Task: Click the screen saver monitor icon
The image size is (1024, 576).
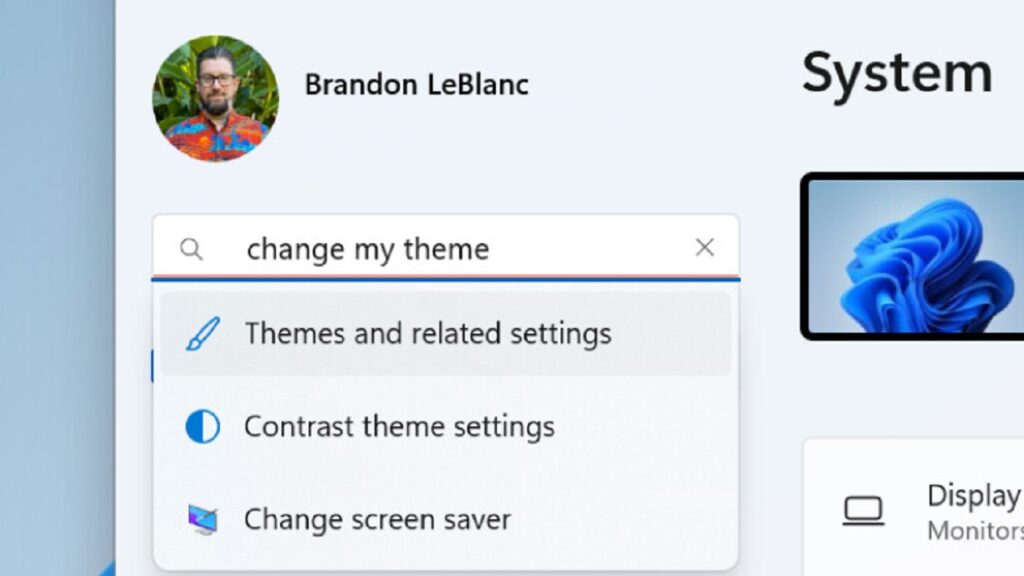Action: click(203, 520)
